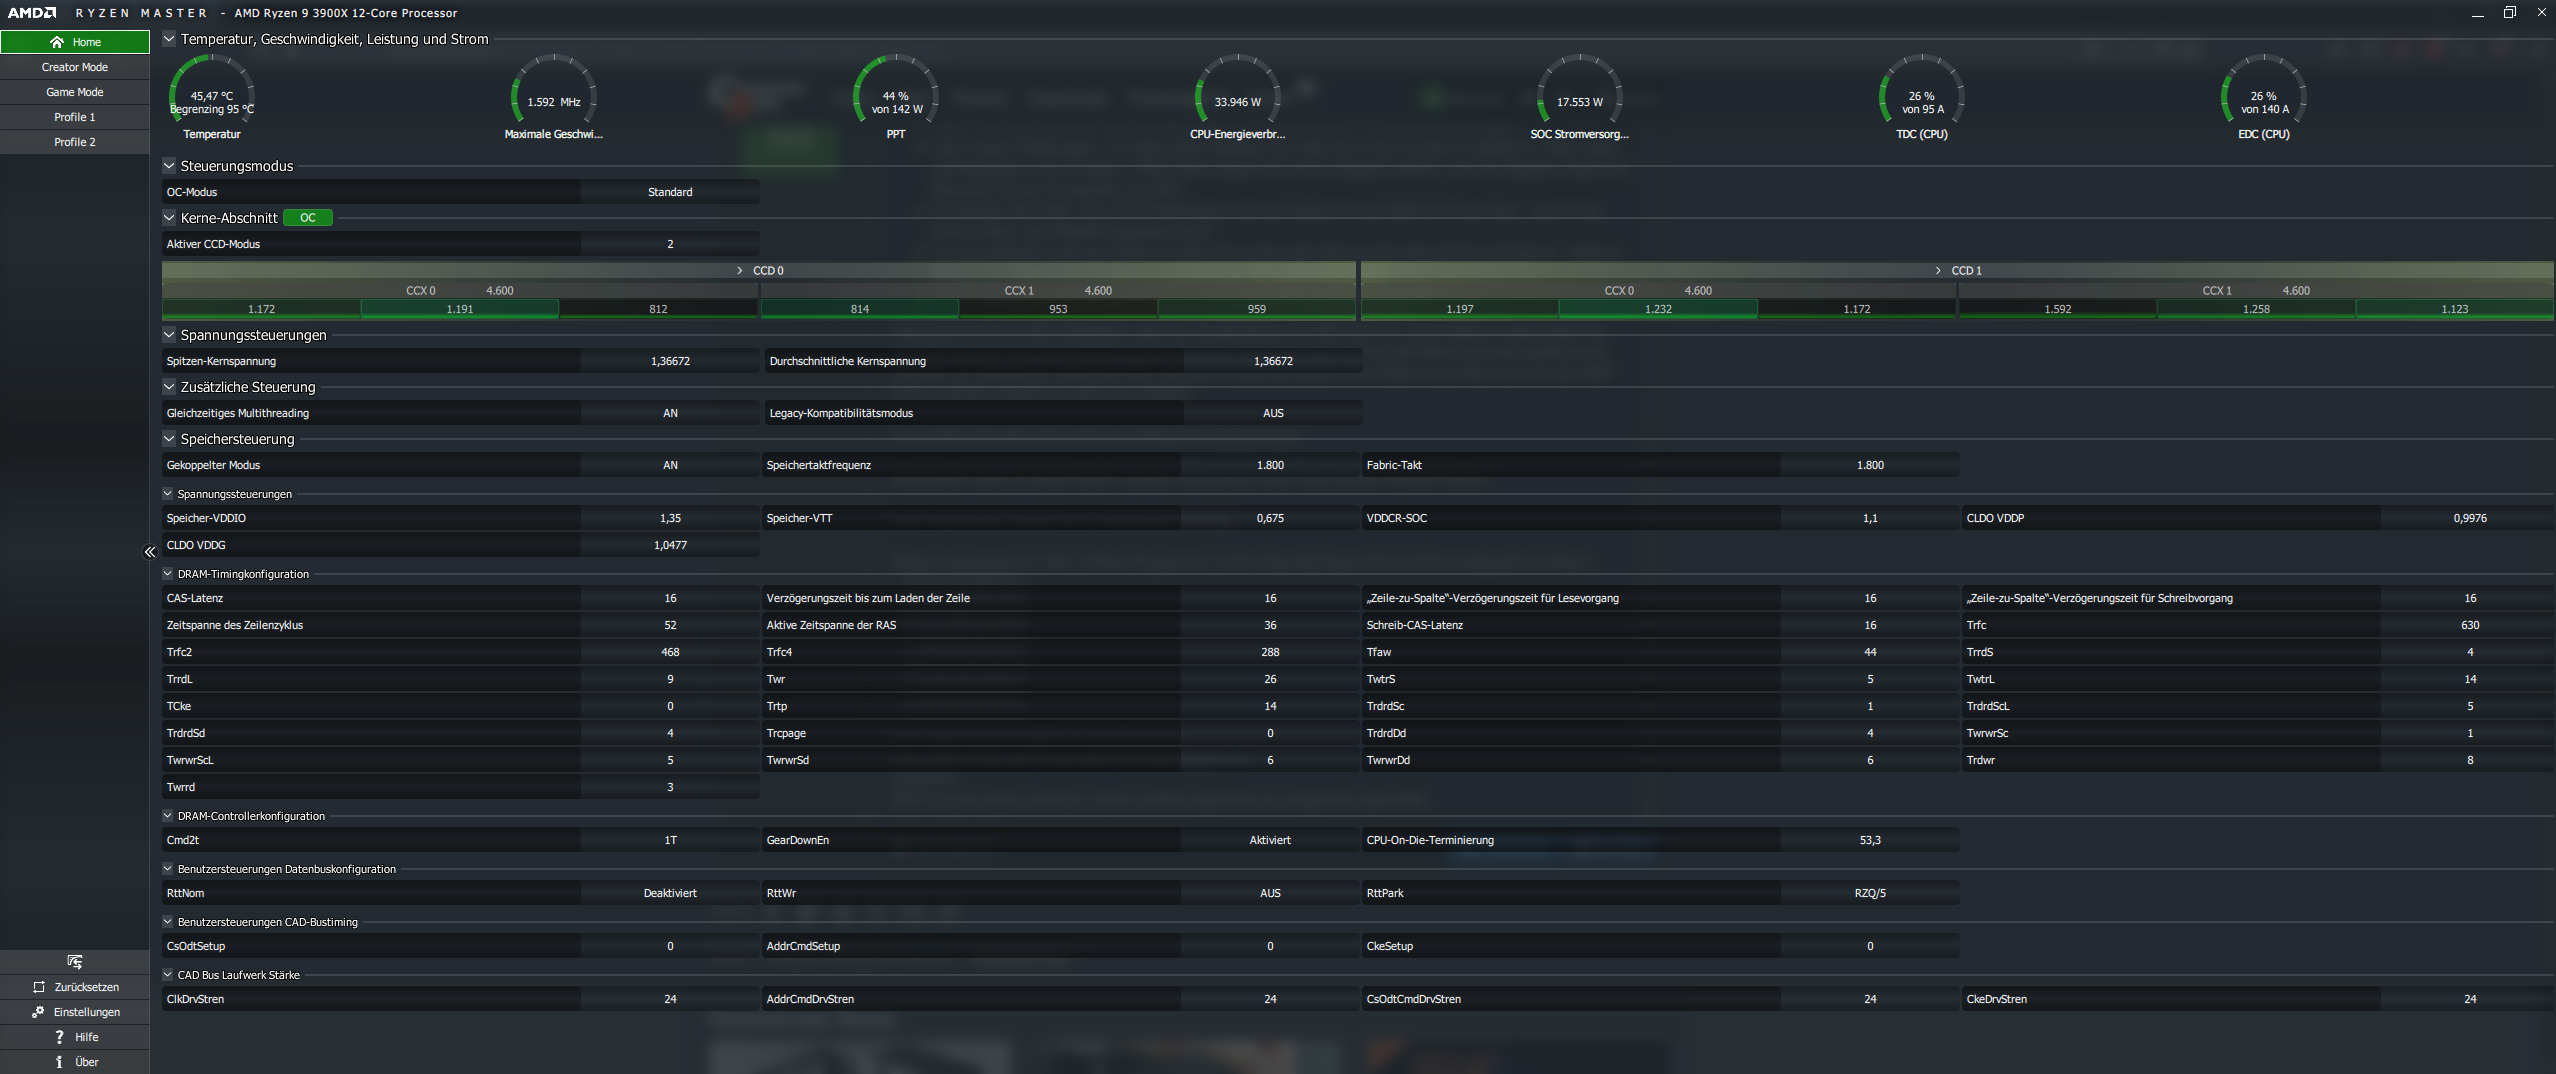
Task: Select the core bar showing 959
Action: [x=1257, y=310]
